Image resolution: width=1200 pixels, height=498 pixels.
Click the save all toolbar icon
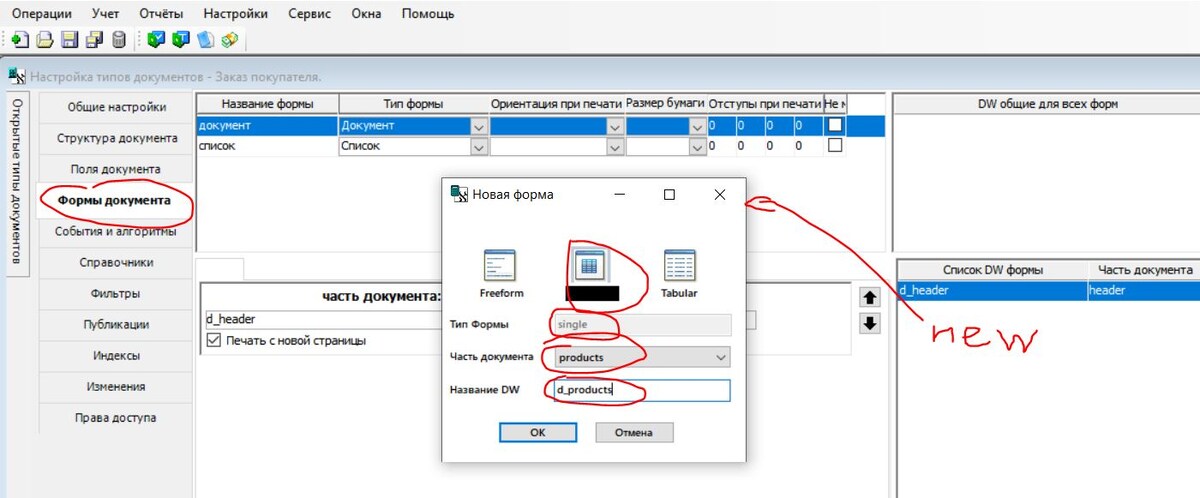coord(94,40)
